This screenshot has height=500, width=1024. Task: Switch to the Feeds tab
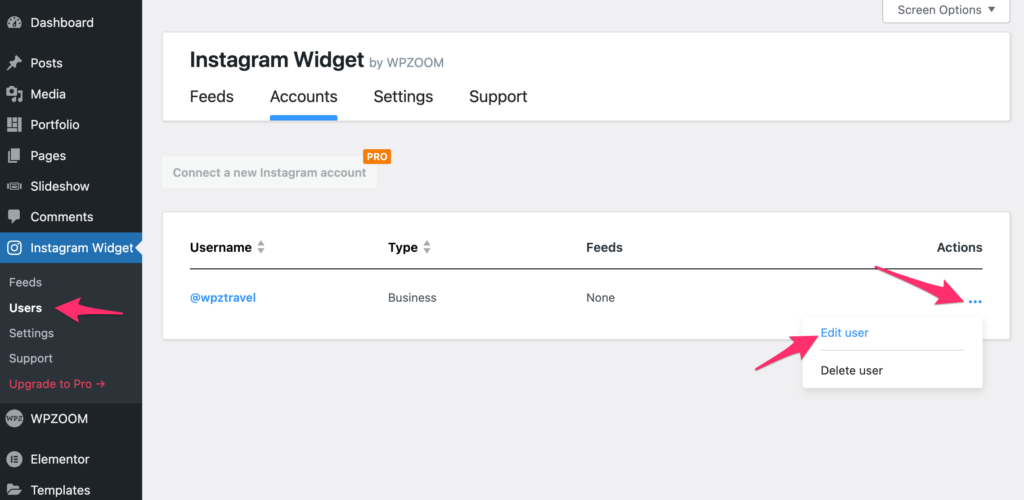point(212,97)
